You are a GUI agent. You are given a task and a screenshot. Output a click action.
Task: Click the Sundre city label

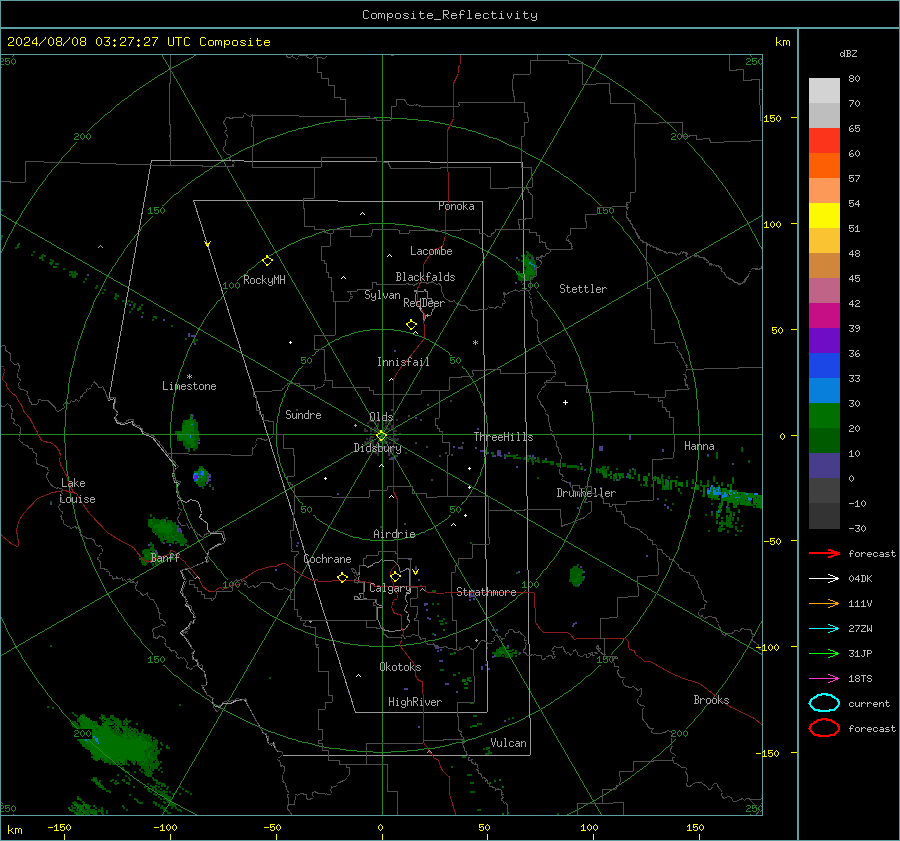303,414
